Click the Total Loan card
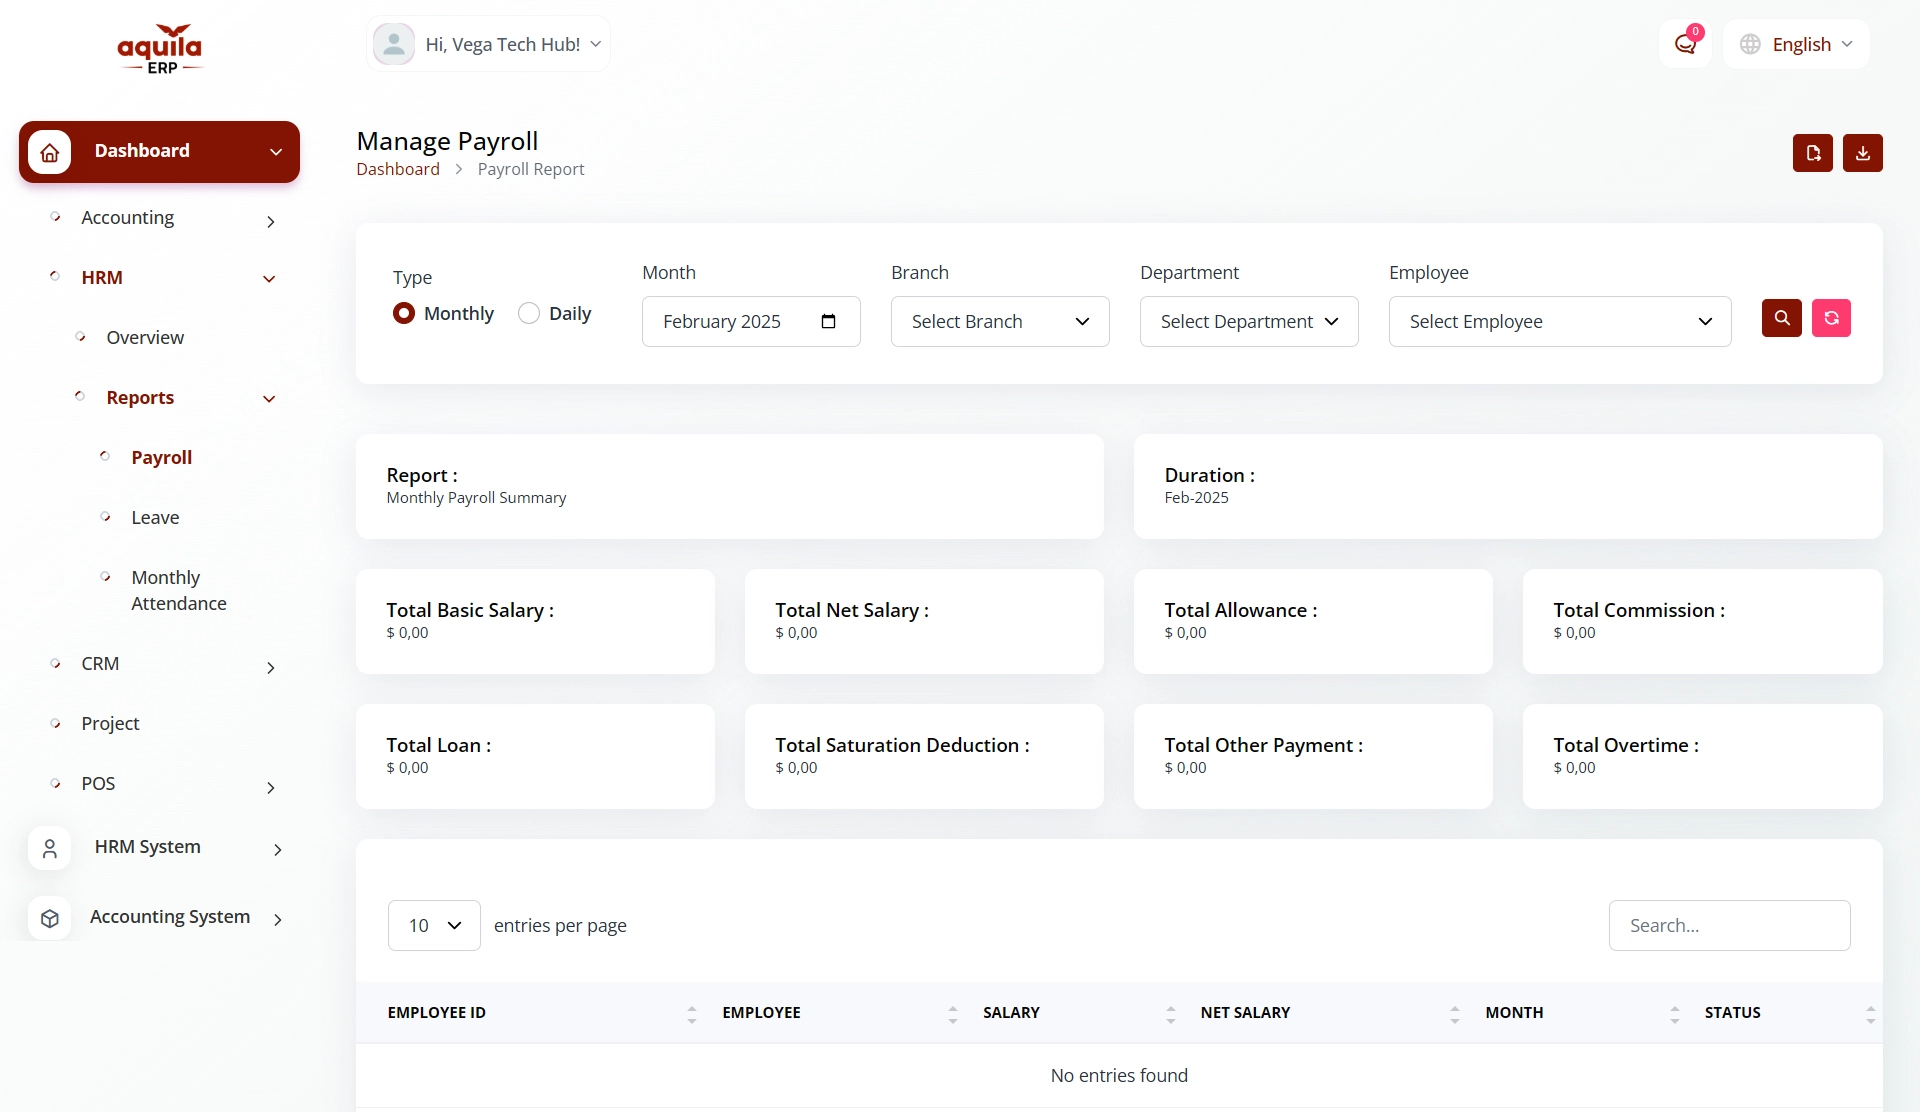1920x1112 pixels. pos(535,756)
